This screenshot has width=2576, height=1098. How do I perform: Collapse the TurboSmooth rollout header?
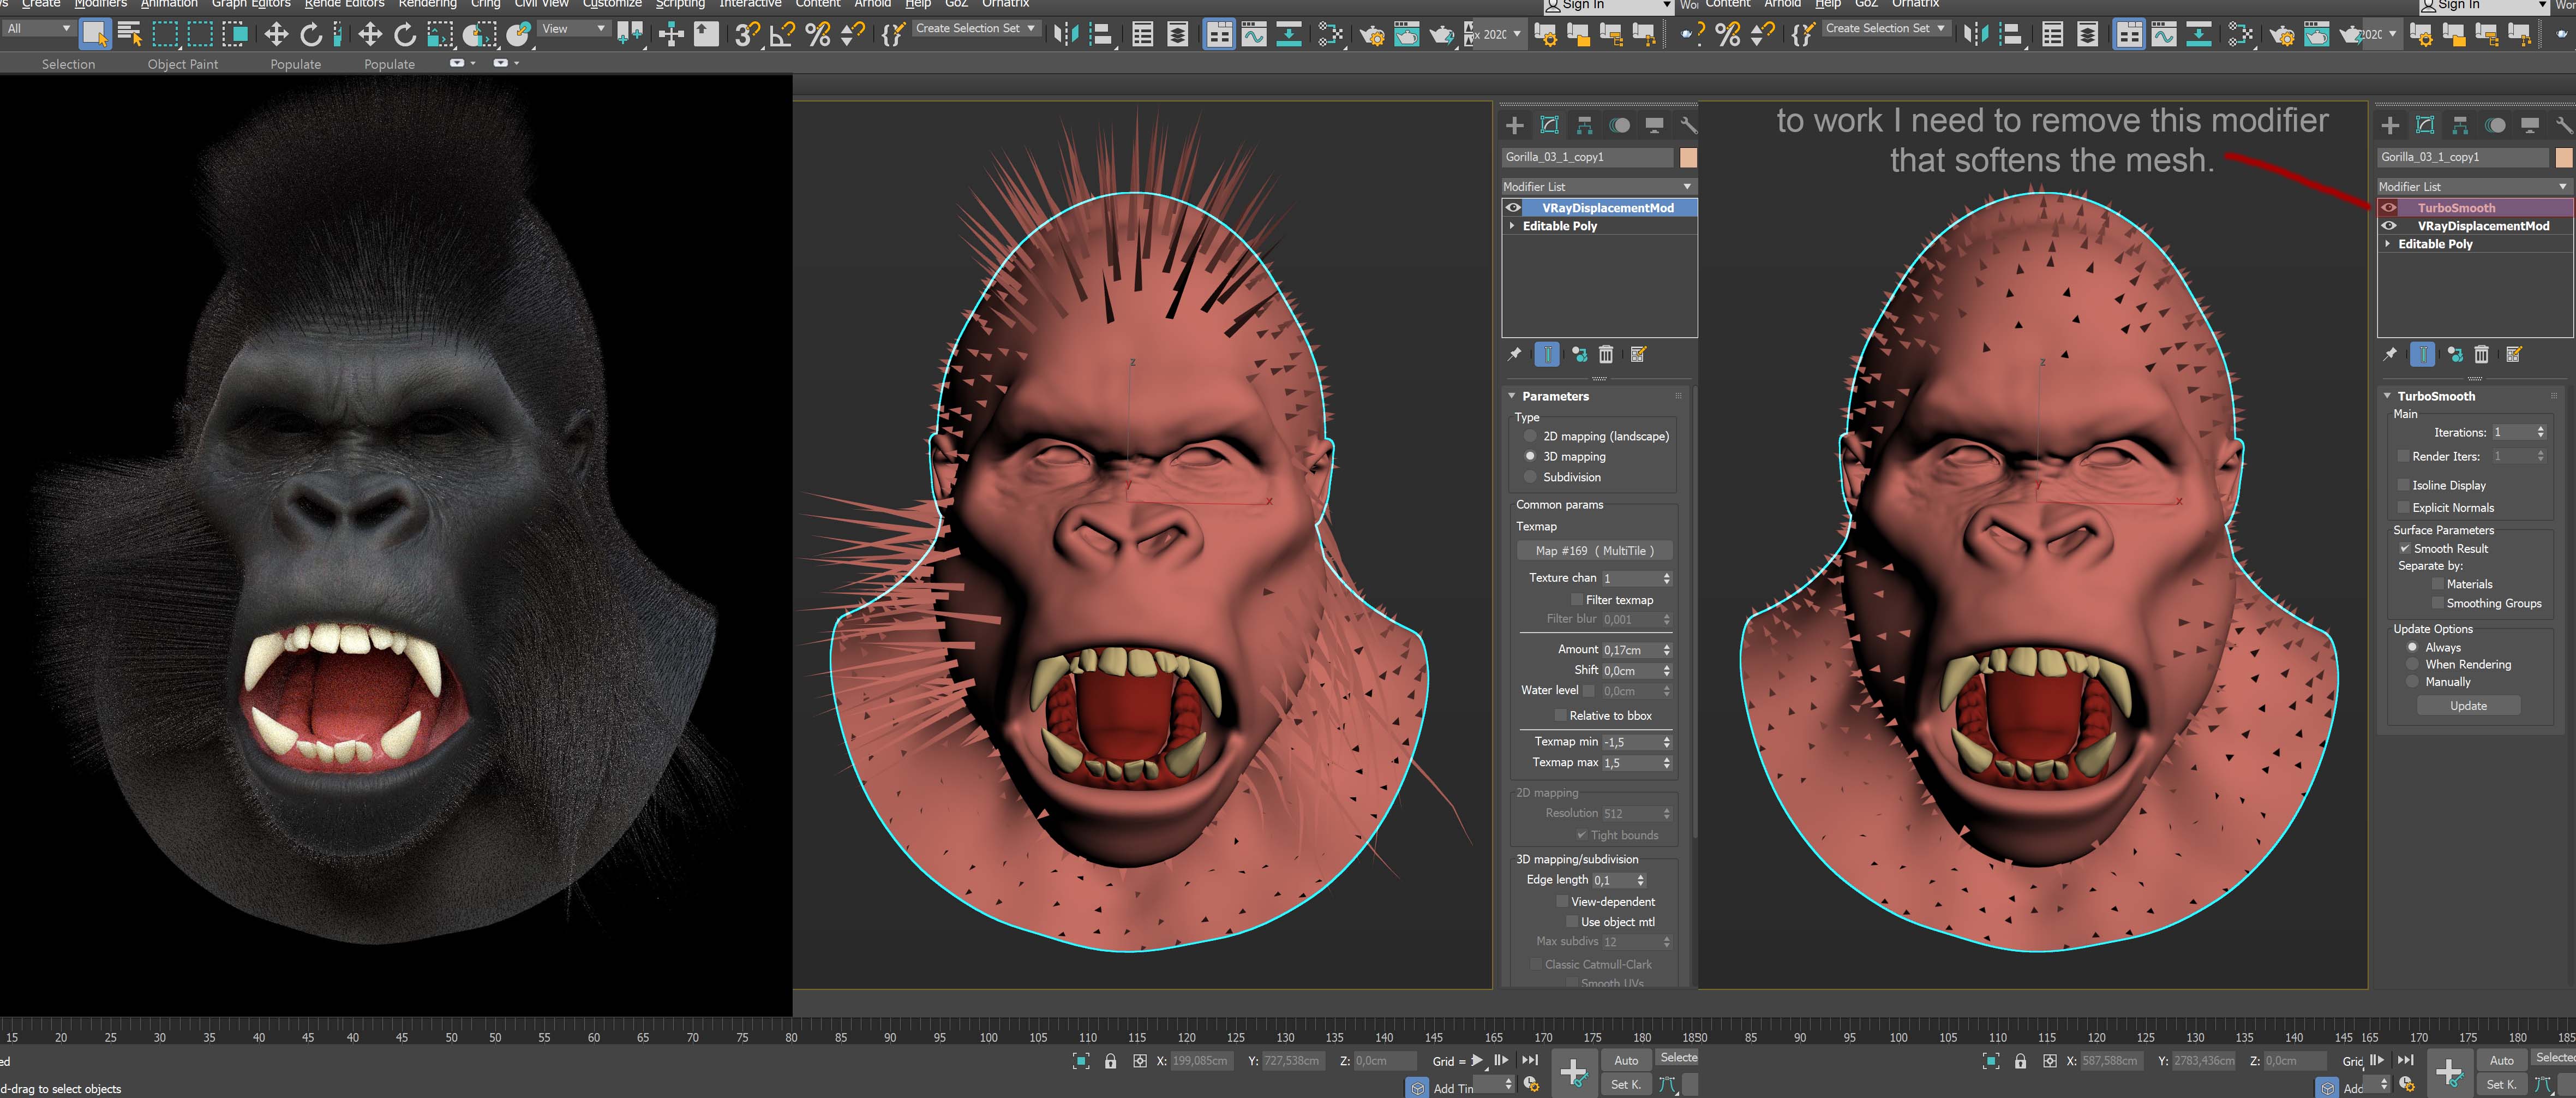coord(2436,396)
